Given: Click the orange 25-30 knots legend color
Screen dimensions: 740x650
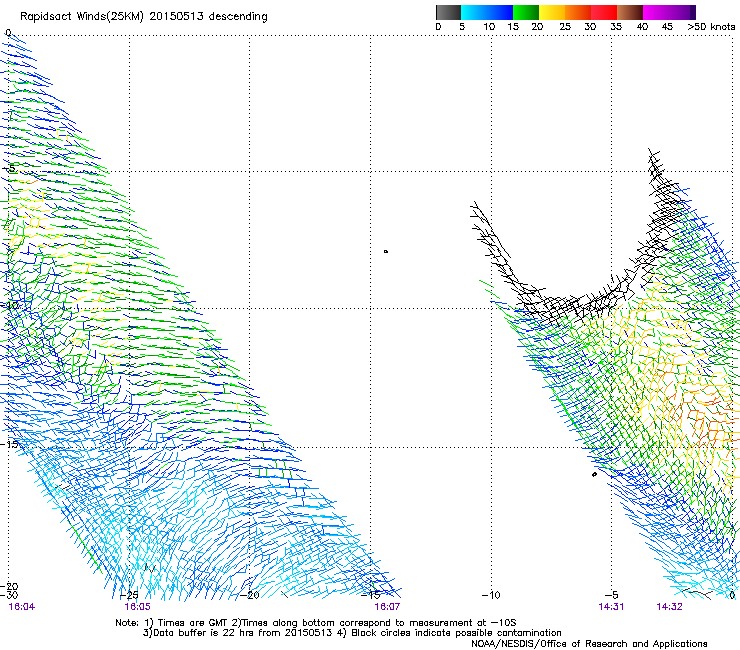Looking at the screenshot, I should 578,12.
